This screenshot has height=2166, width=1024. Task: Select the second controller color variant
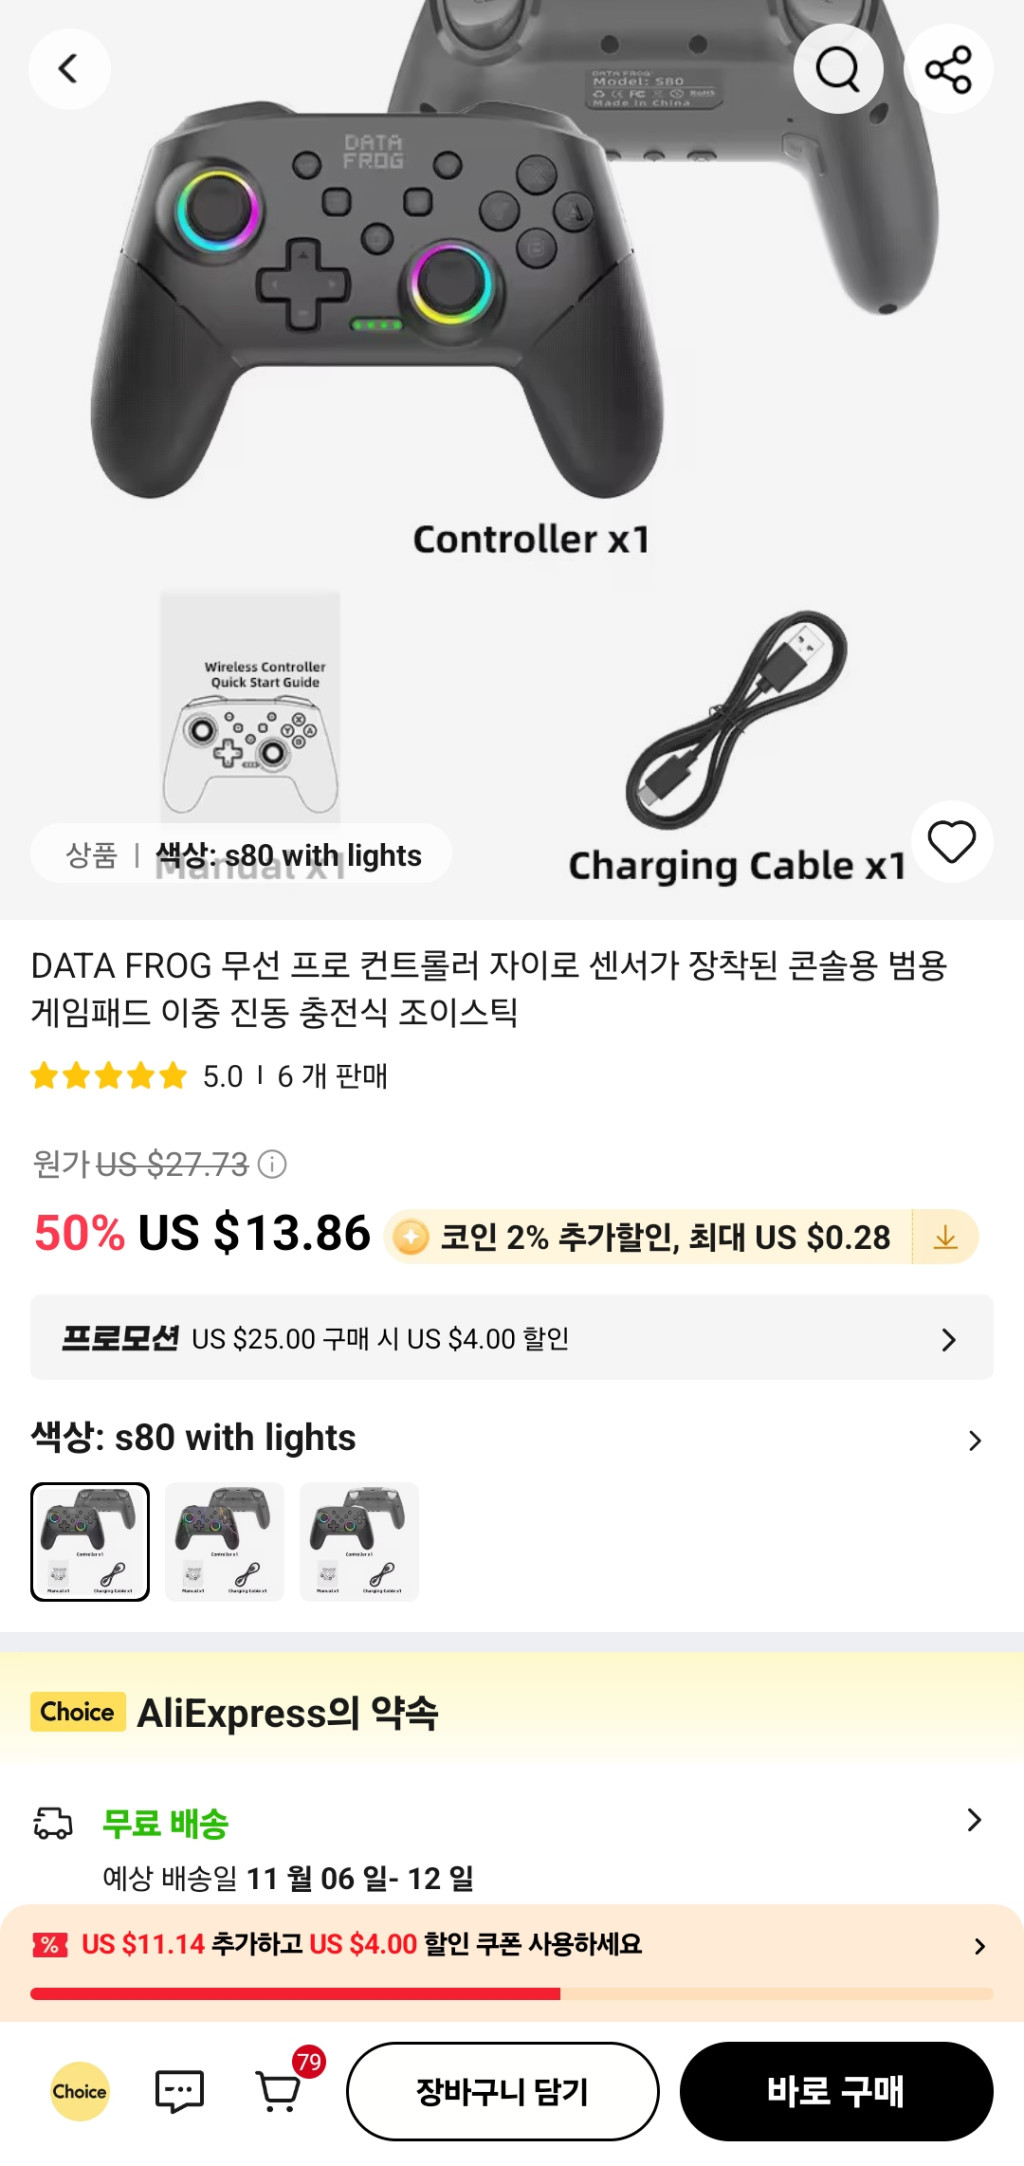(x=225, y=1542)
